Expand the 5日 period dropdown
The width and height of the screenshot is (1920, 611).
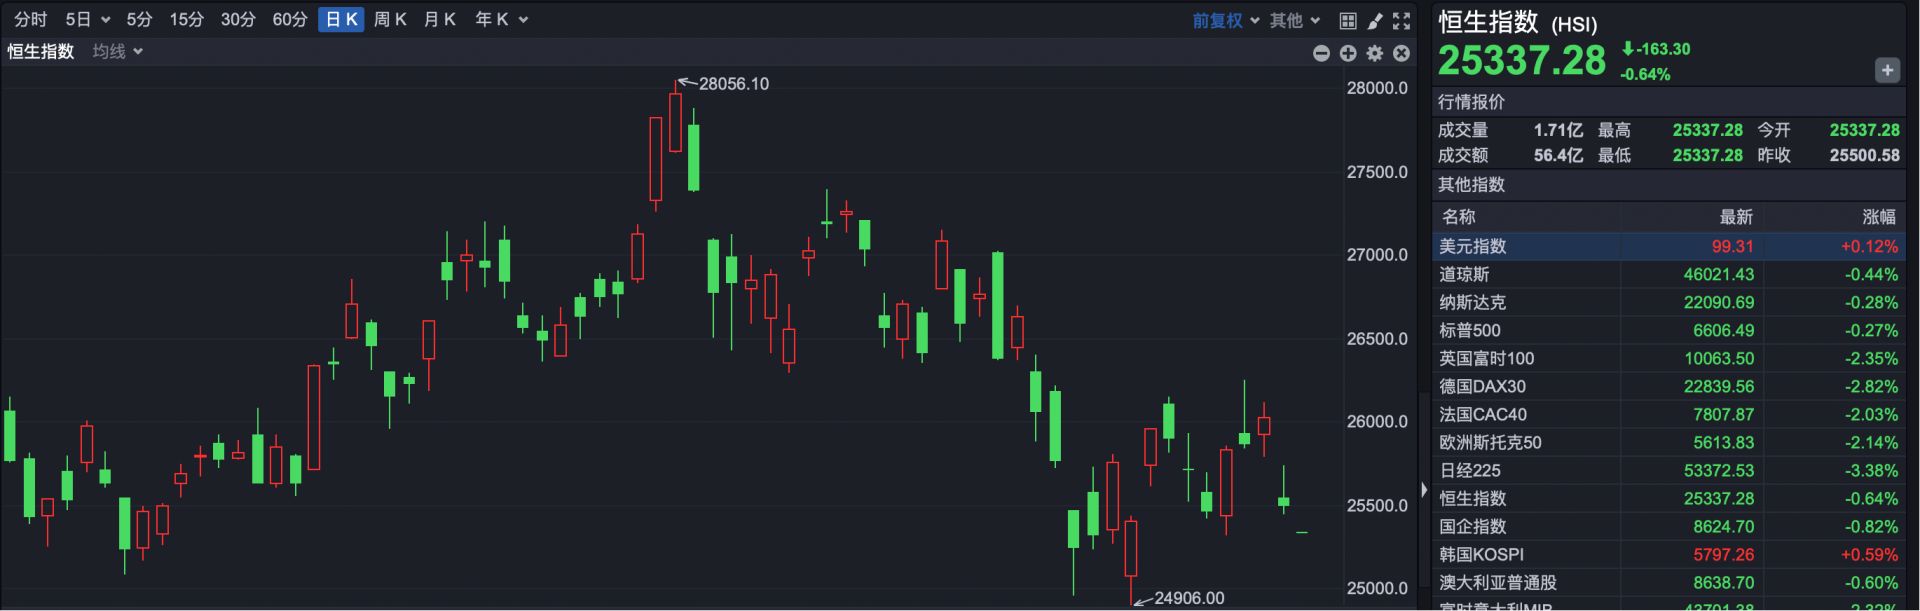(88, 20)
